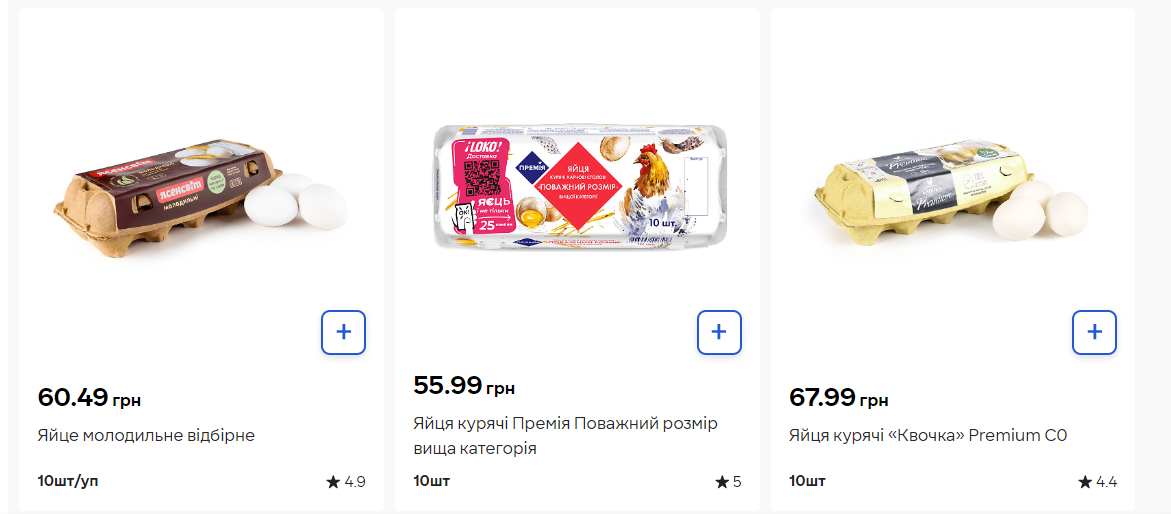Add Квочка Premium C0 eggs to cart
The width and height of the screenshot is (1171, 514).
[x=1094, y=332]
